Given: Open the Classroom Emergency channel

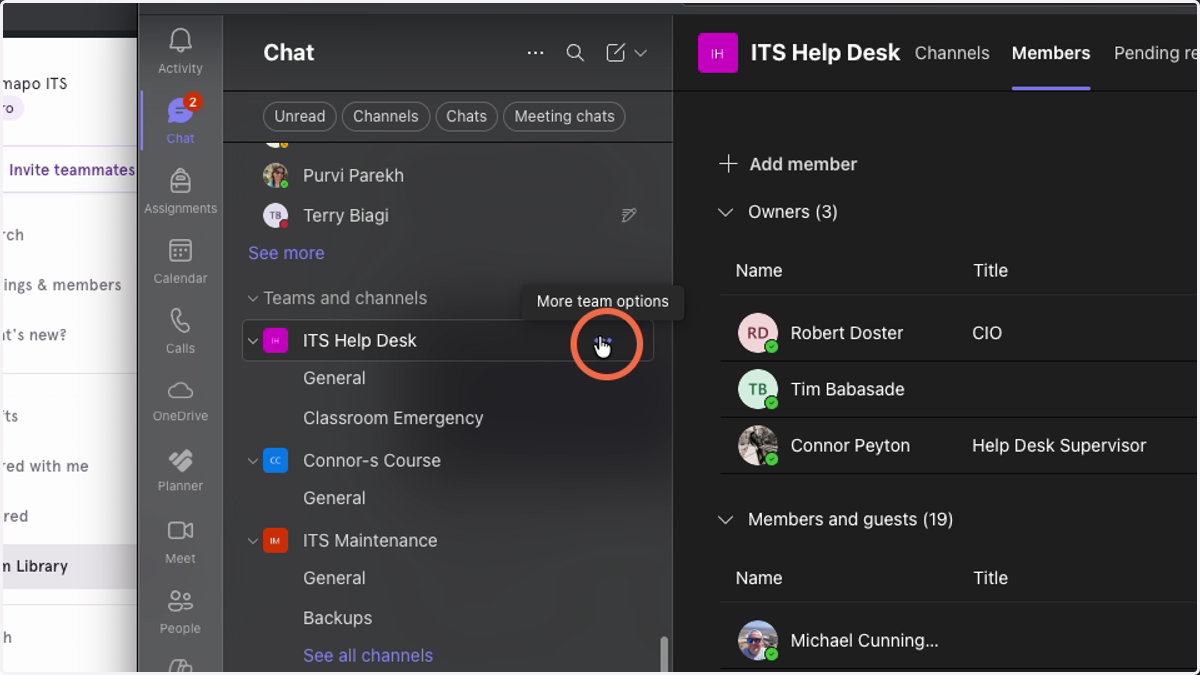Looking at the screenshot, I should [393, 418].
